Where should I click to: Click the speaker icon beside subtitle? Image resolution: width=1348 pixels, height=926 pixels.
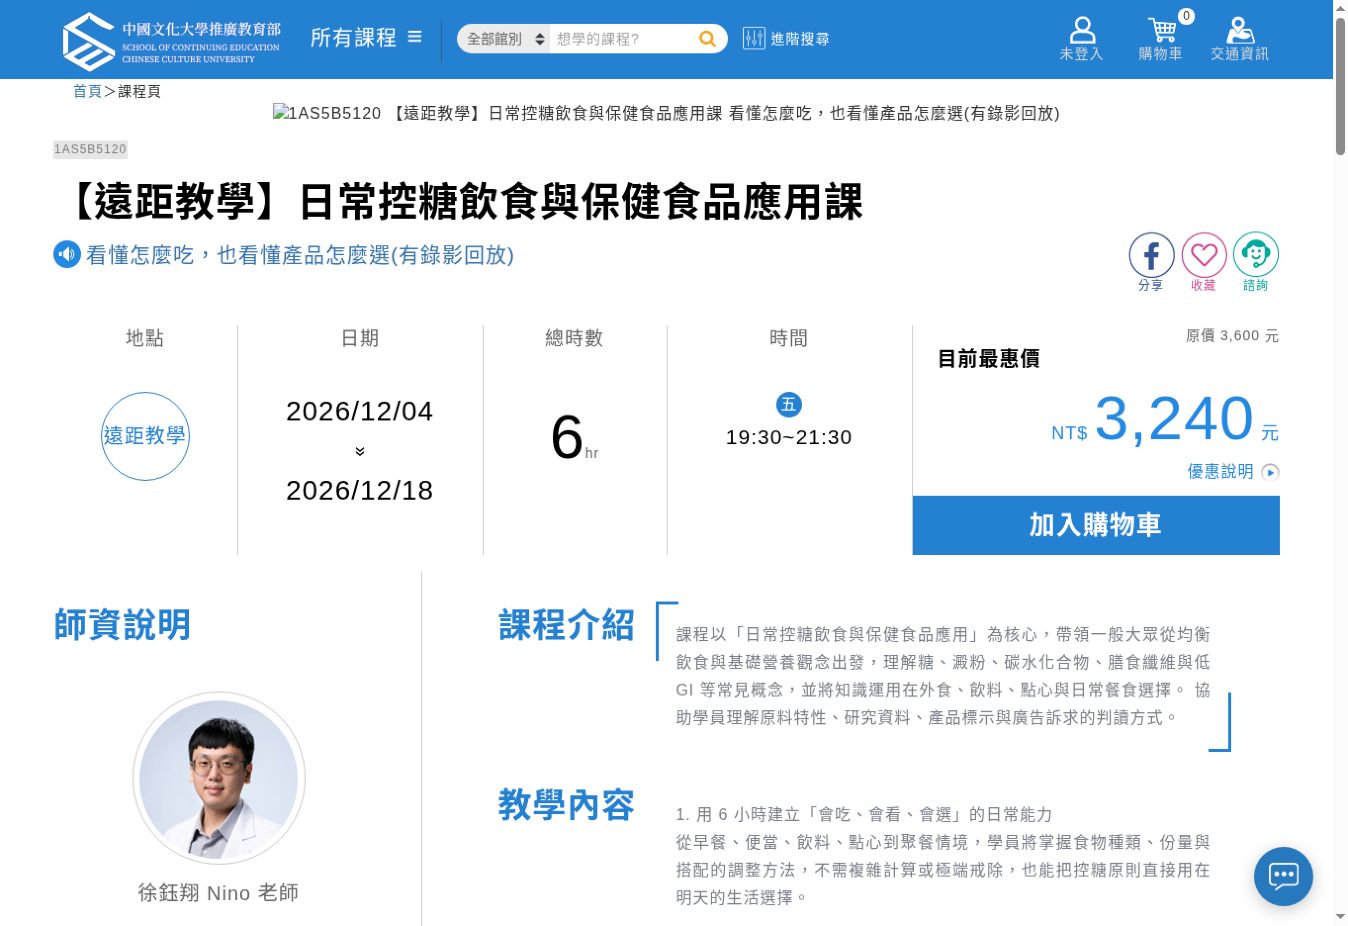67,254
